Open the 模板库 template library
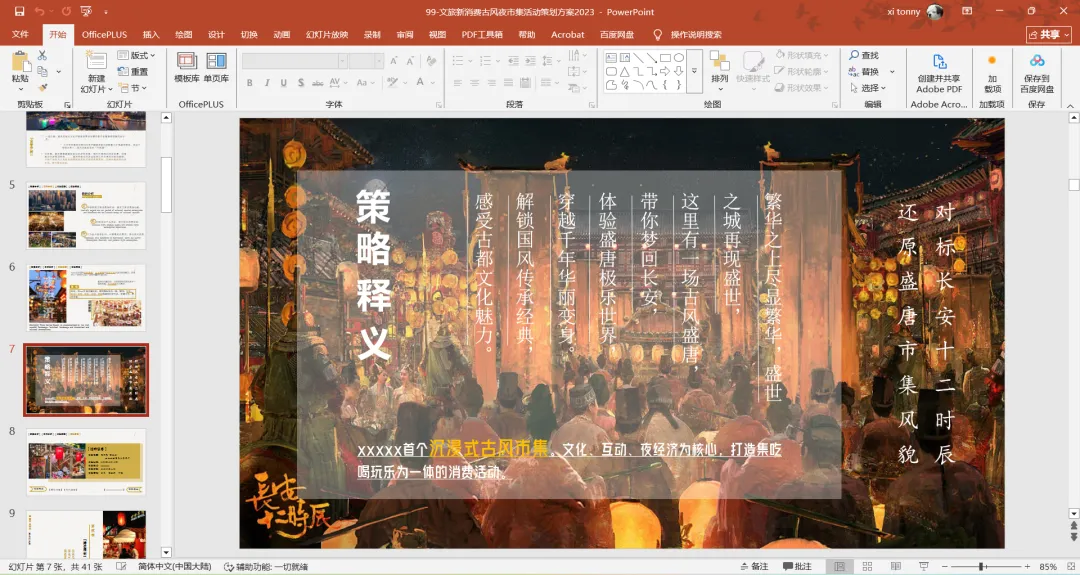1080x575 pixels. 187,67
